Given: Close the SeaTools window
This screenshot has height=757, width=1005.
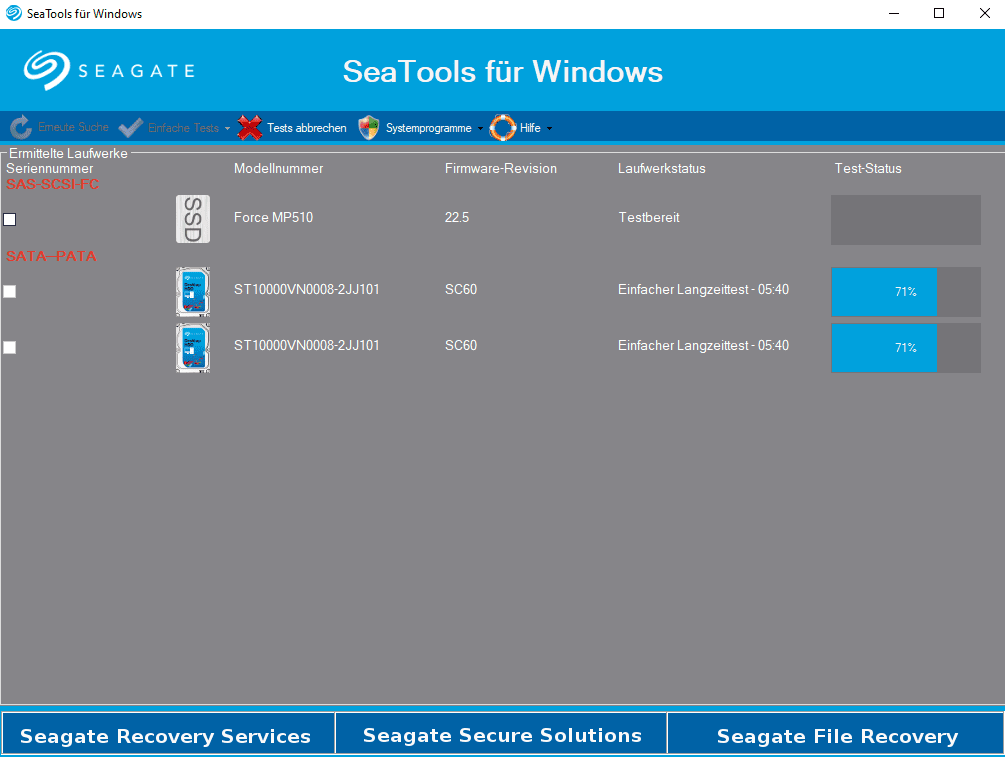Looking at the screenshot, I should (x=984, y=13).
